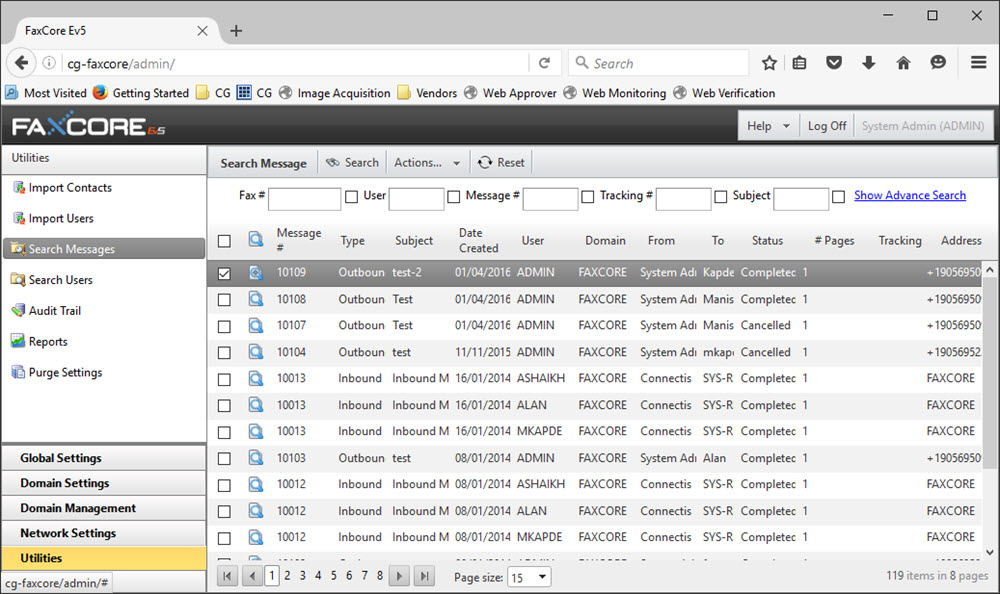
Task: Click the Reports sidebar icon
Action: click(18, 341)
